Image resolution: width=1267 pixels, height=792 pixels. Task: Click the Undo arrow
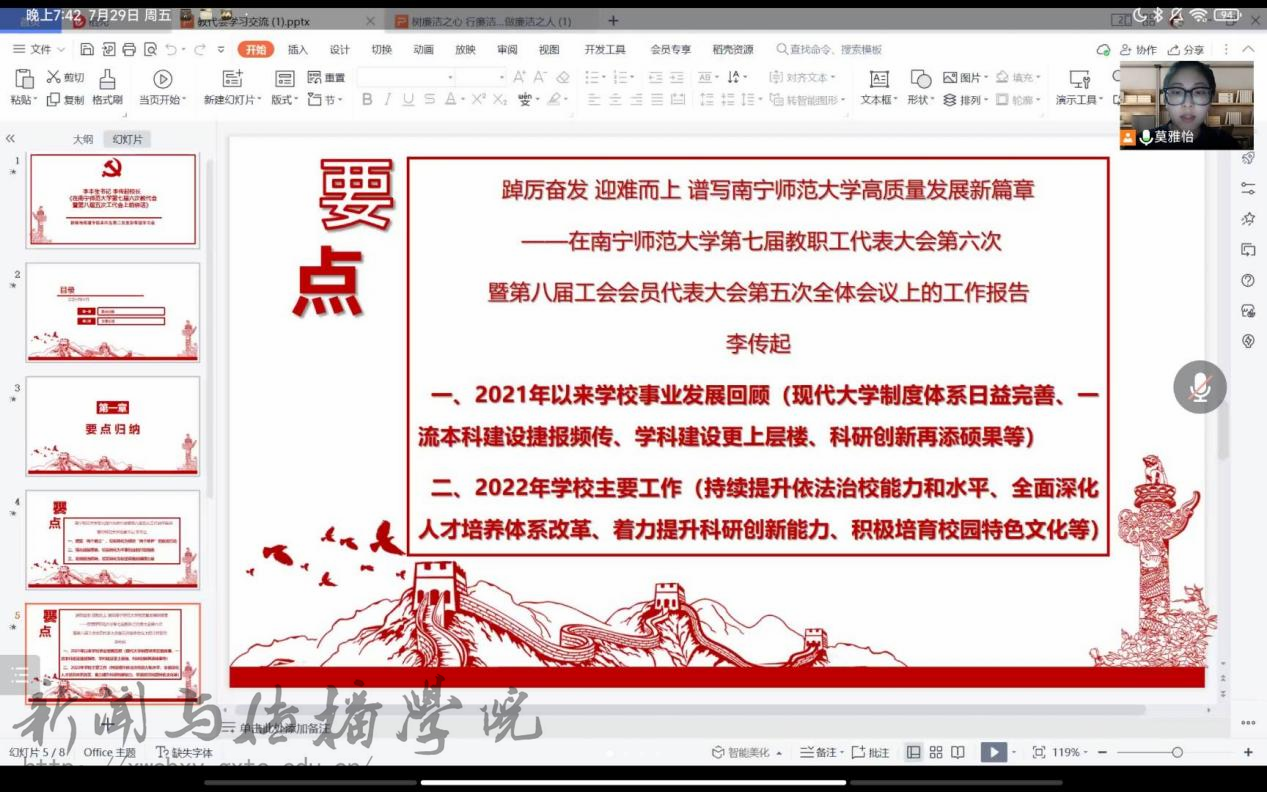(x=171, y=49)
